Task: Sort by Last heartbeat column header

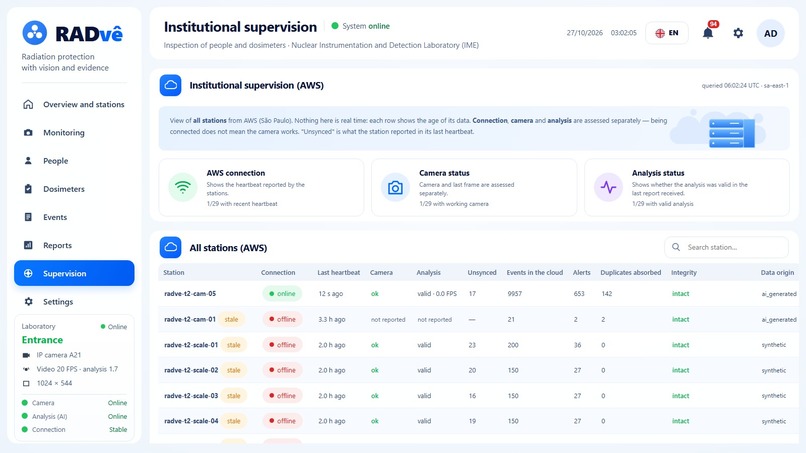Action: pos(339,273)
